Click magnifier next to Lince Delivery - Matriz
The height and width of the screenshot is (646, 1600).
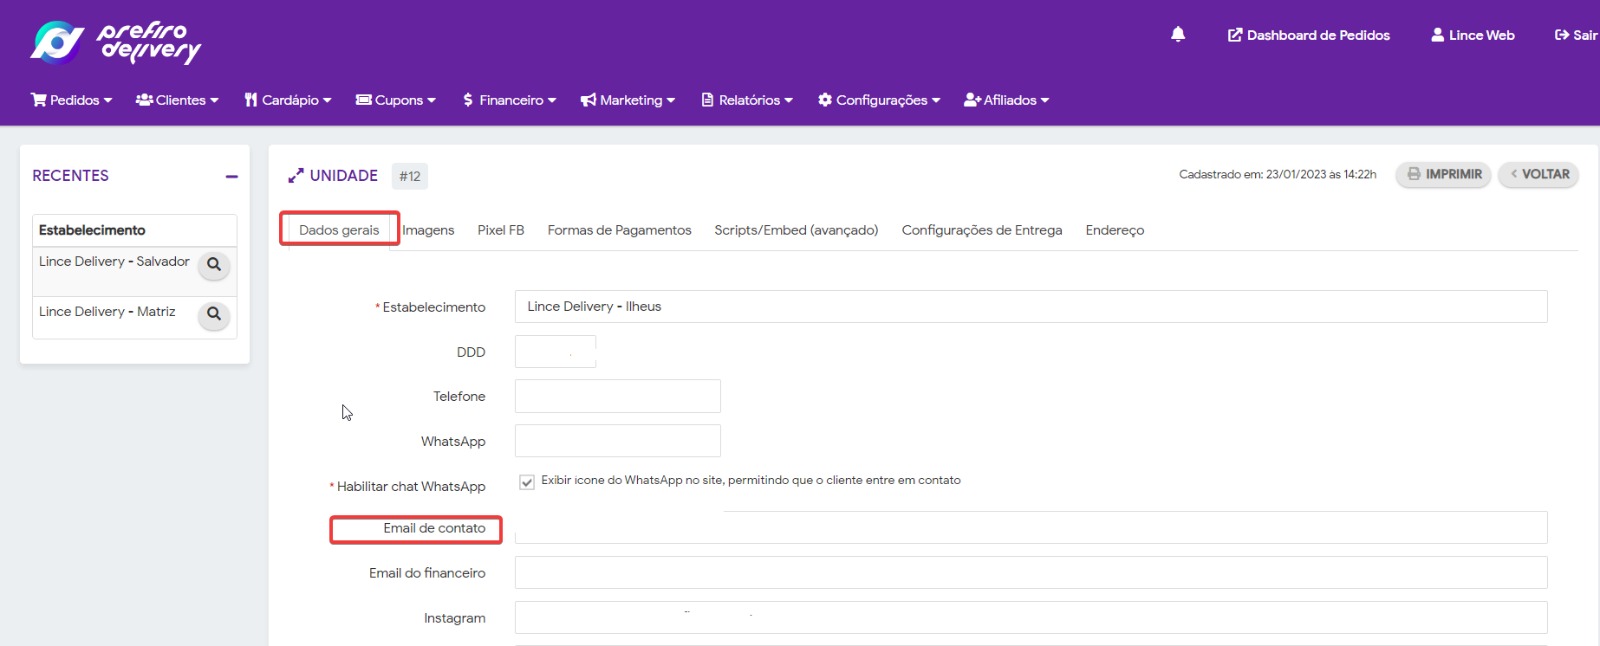[x=214, y=314]
